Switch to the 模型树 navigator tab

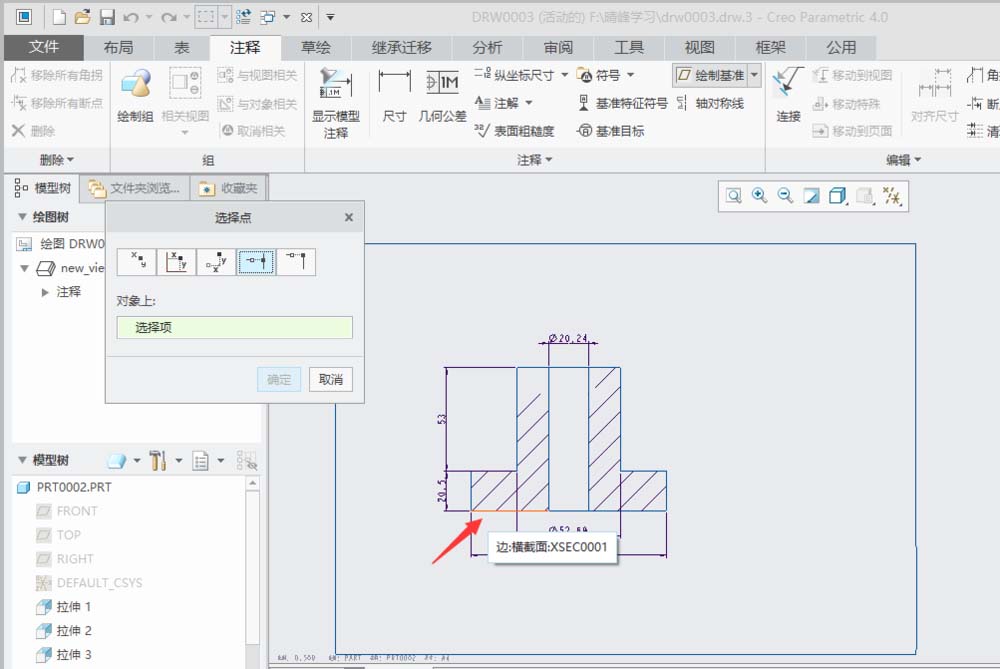click(x=42, y=187)
